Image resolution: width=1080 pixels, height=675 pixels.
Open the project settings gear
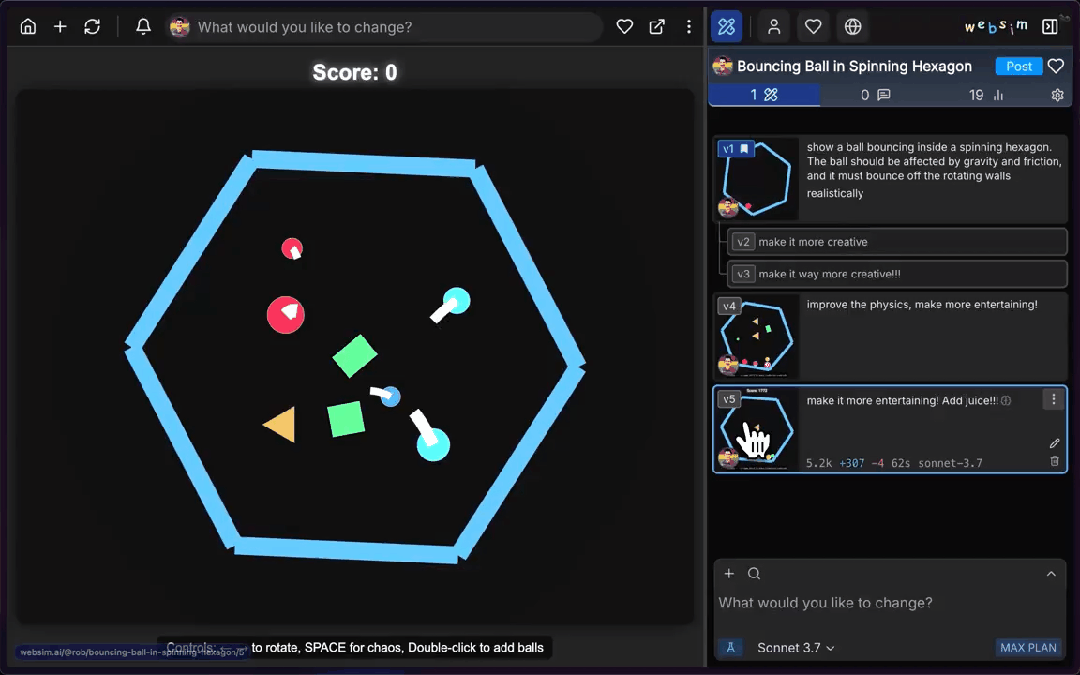tap(1057, 95)
